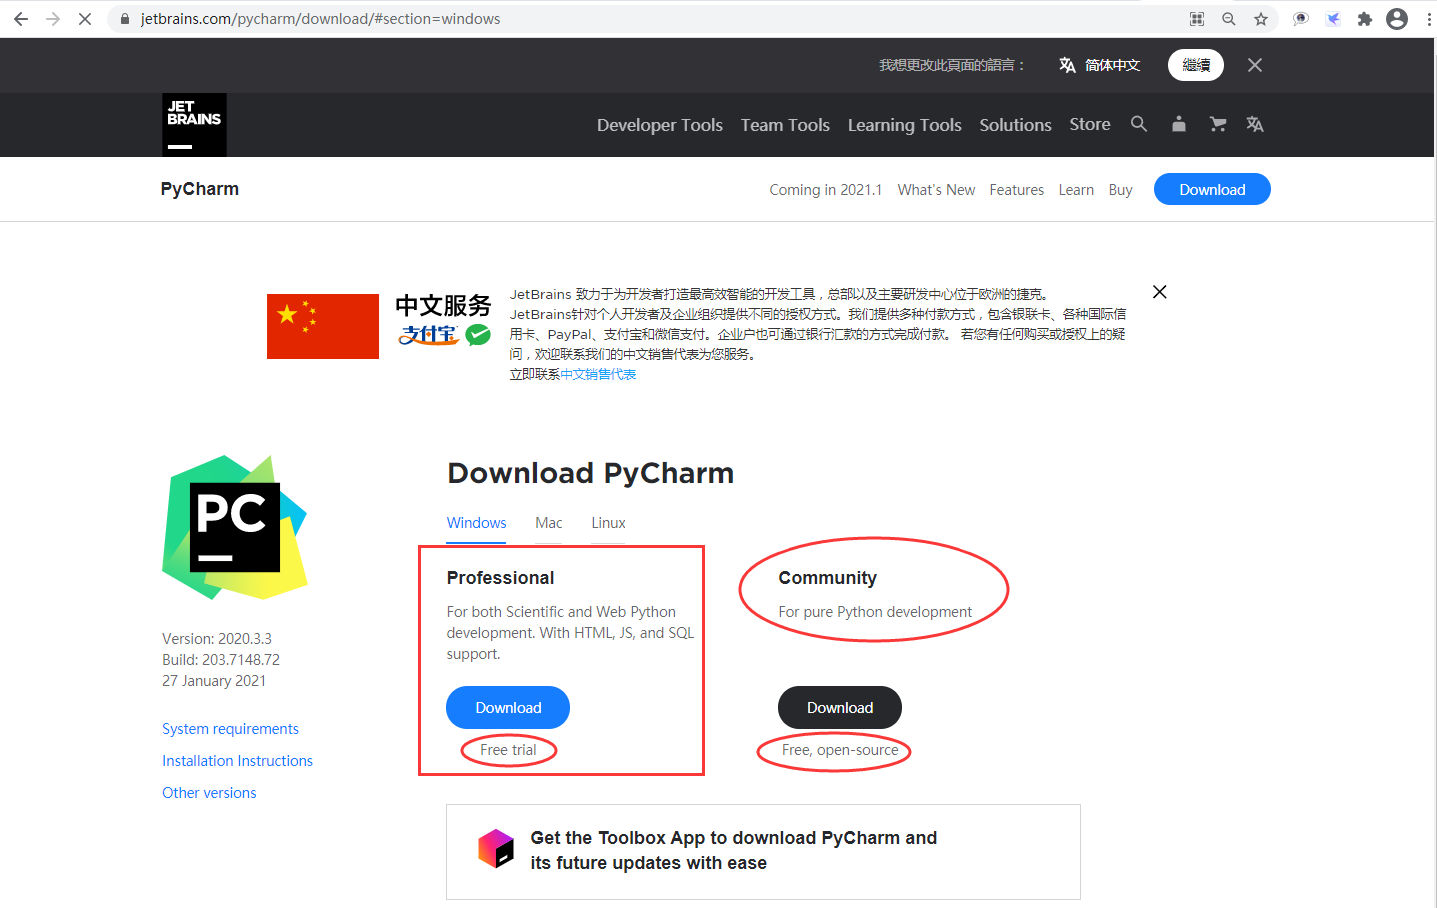Open Team Tools menu
The height and width of the screenshot is (908, 1437).
785,125
